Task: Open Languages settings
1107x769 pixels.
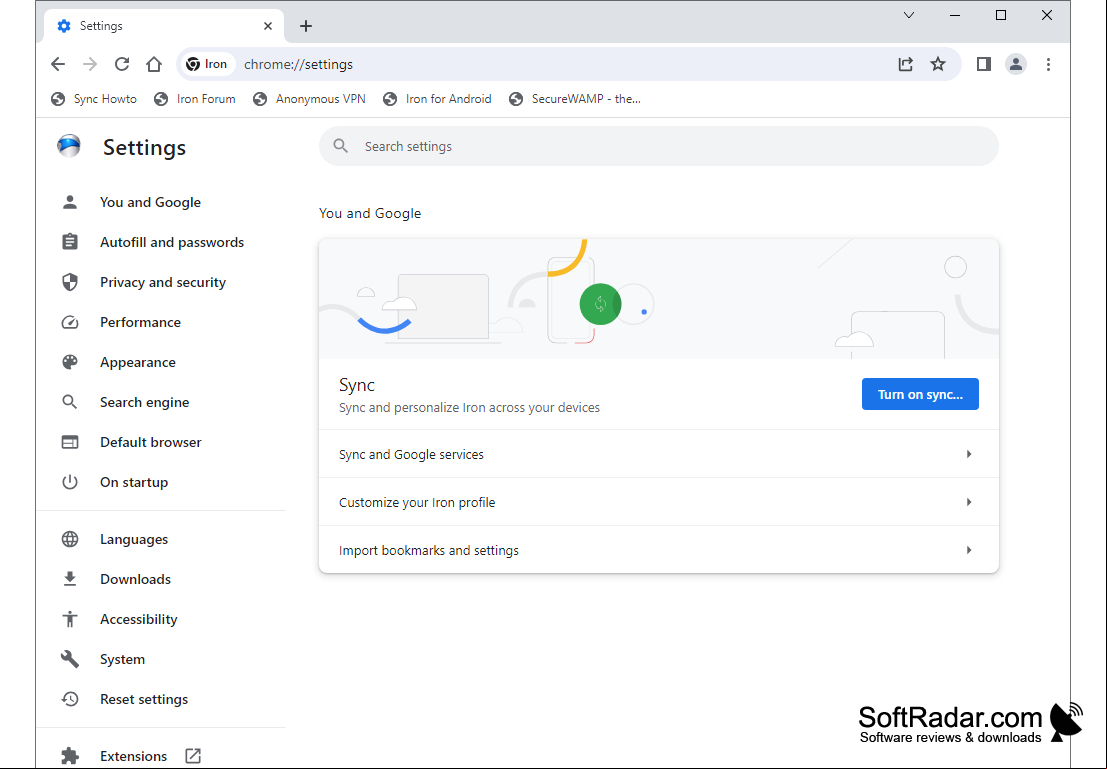Action: click(x=134, y=540)
